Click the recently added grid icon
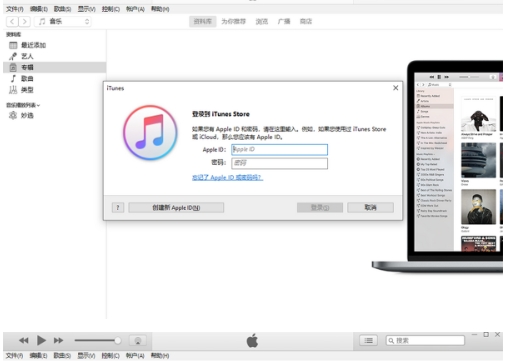This screenshot has height=361, width=505. tap(13, 45)
